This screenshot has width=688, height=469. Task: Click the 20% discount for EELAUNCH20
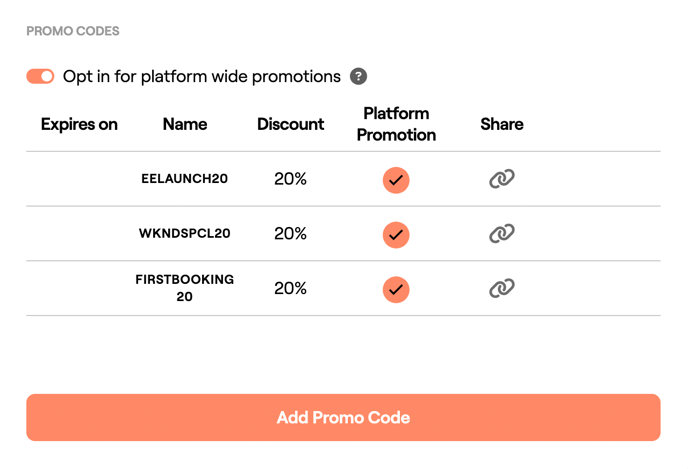(x=290, y=180)
